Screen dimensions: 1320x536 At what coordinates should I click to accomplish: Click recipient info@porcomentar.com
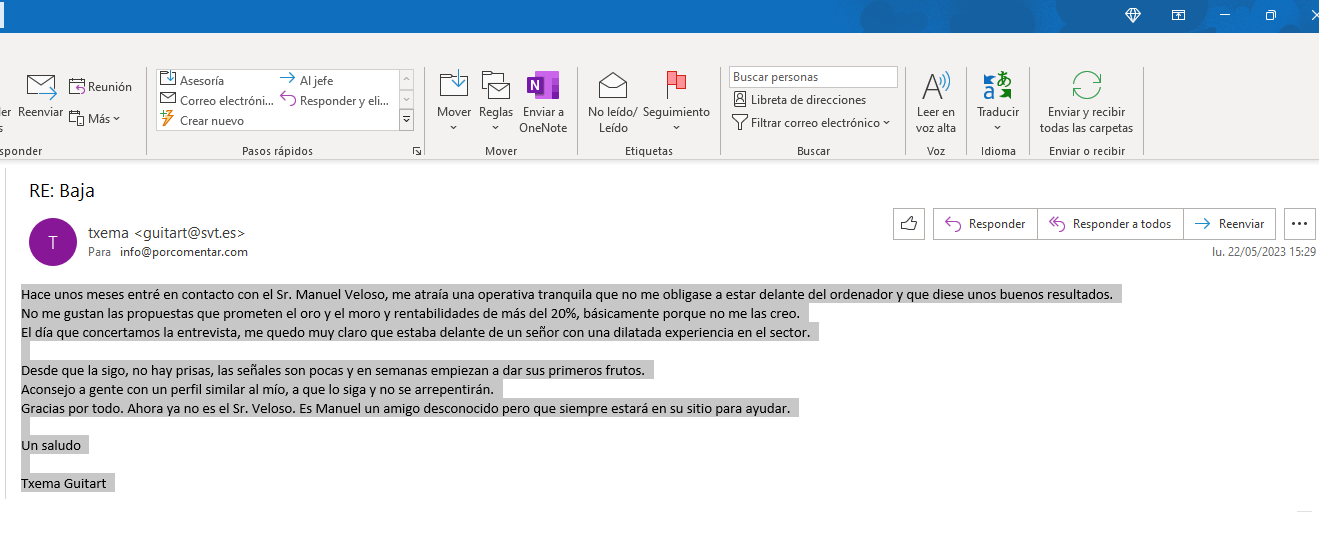pyautogui.click(x=184, y=252)
